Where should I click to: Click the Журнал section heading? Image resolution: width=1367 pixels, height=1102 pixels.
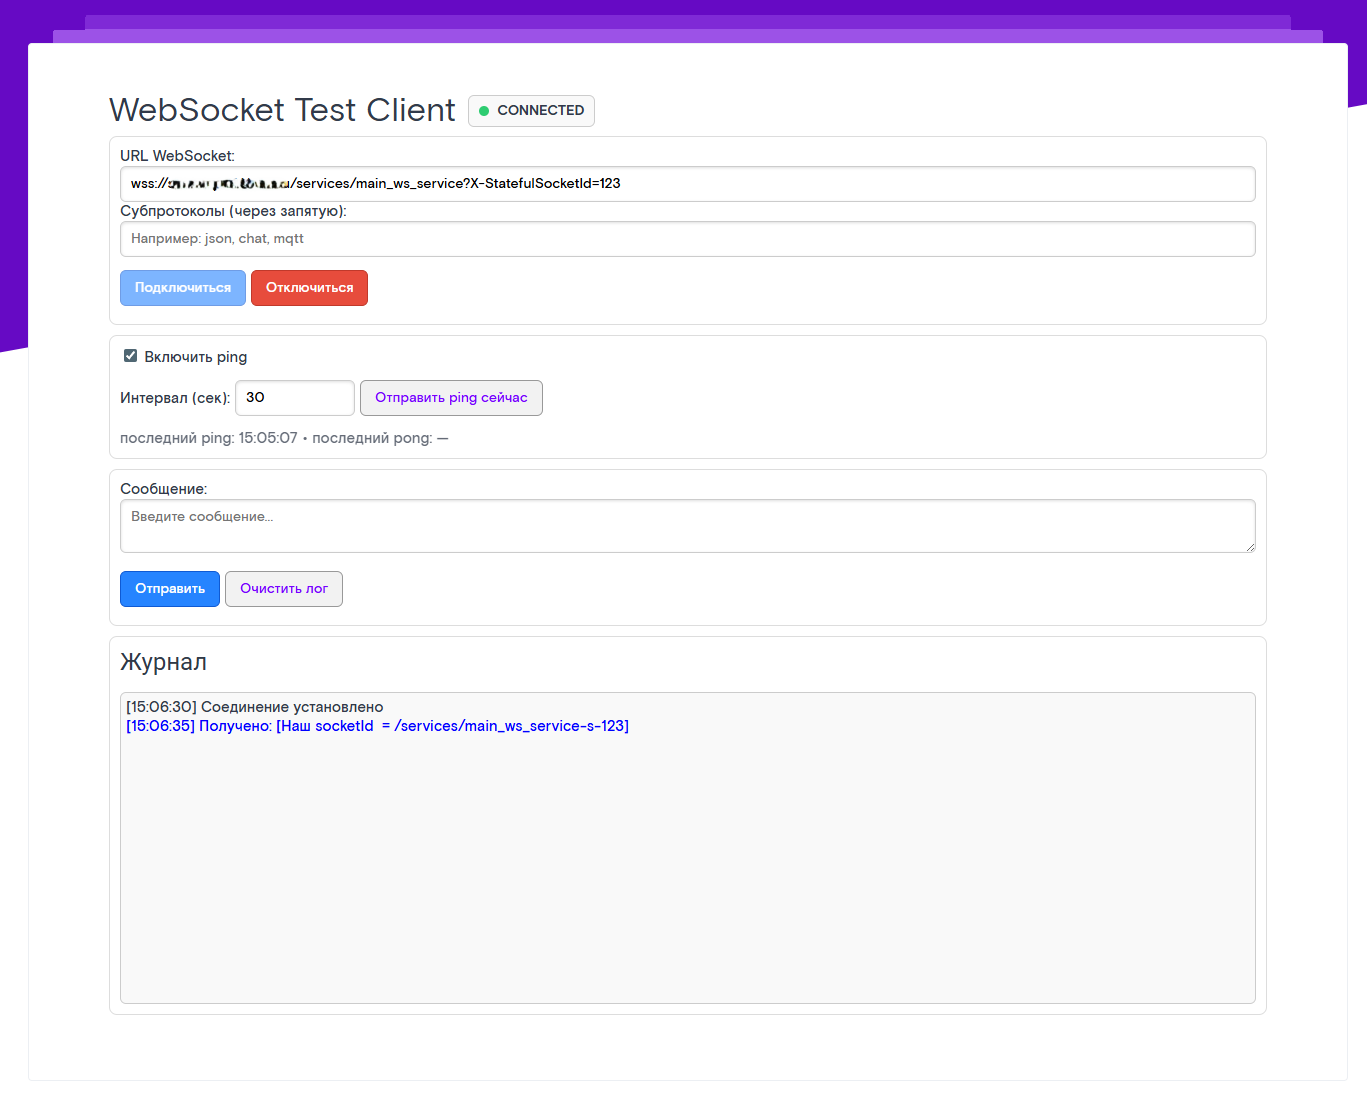click(163, 662)
